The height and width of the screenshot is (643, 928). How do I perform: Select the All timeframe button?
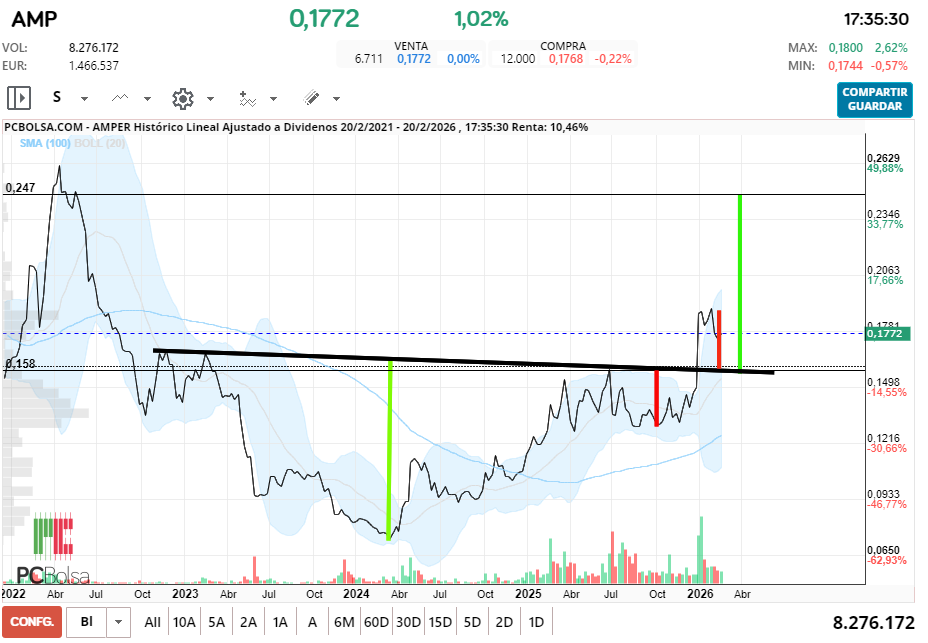coord(152,621)
